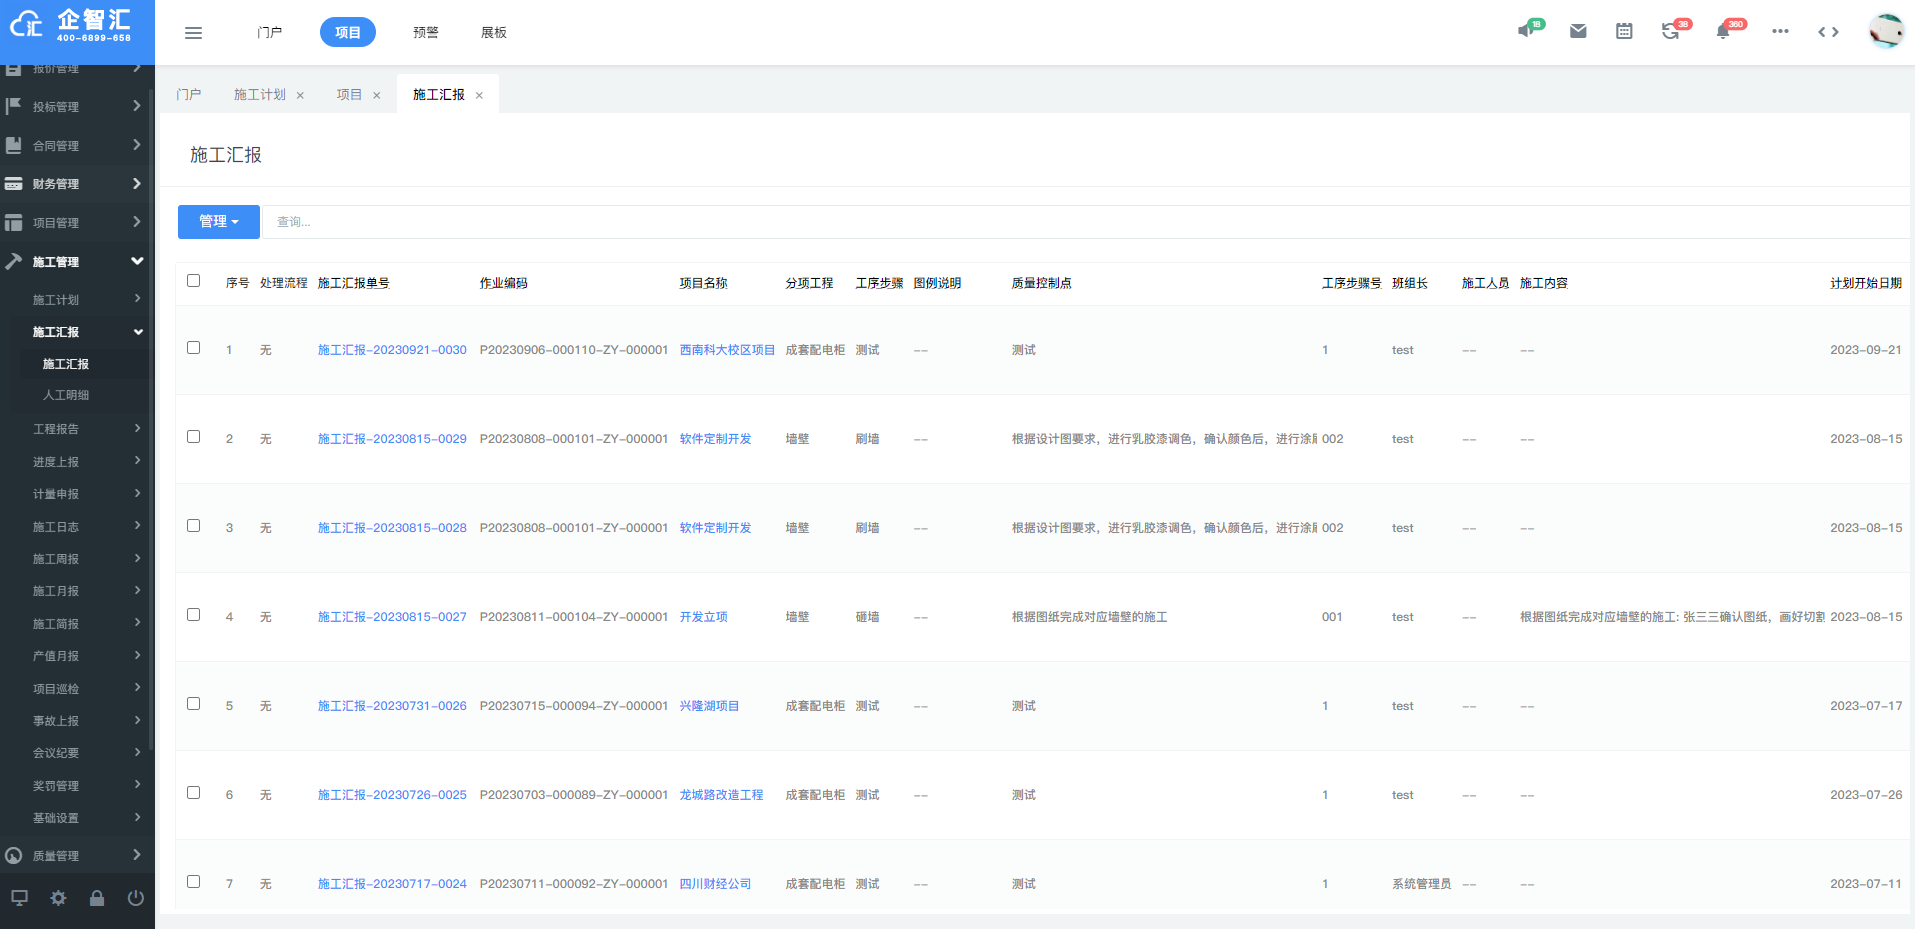Open project link 四川财经公司

715,884
